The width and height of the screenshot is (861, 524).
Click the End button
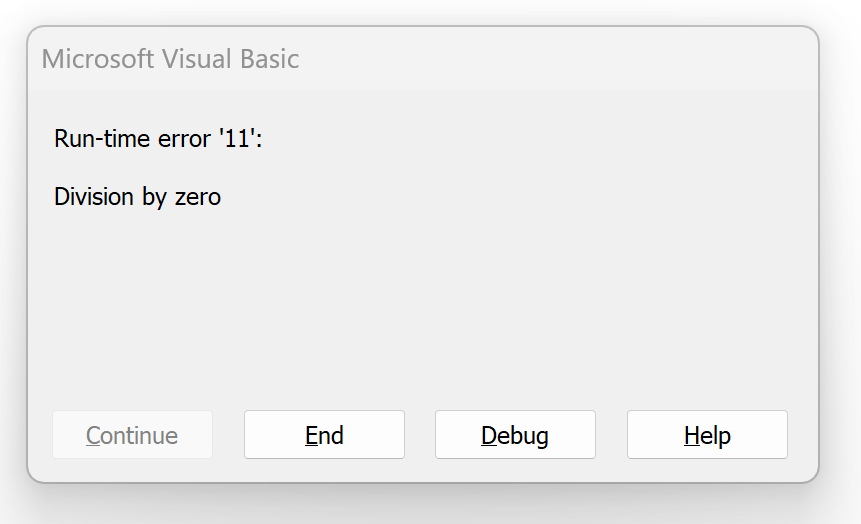(324, 435)
